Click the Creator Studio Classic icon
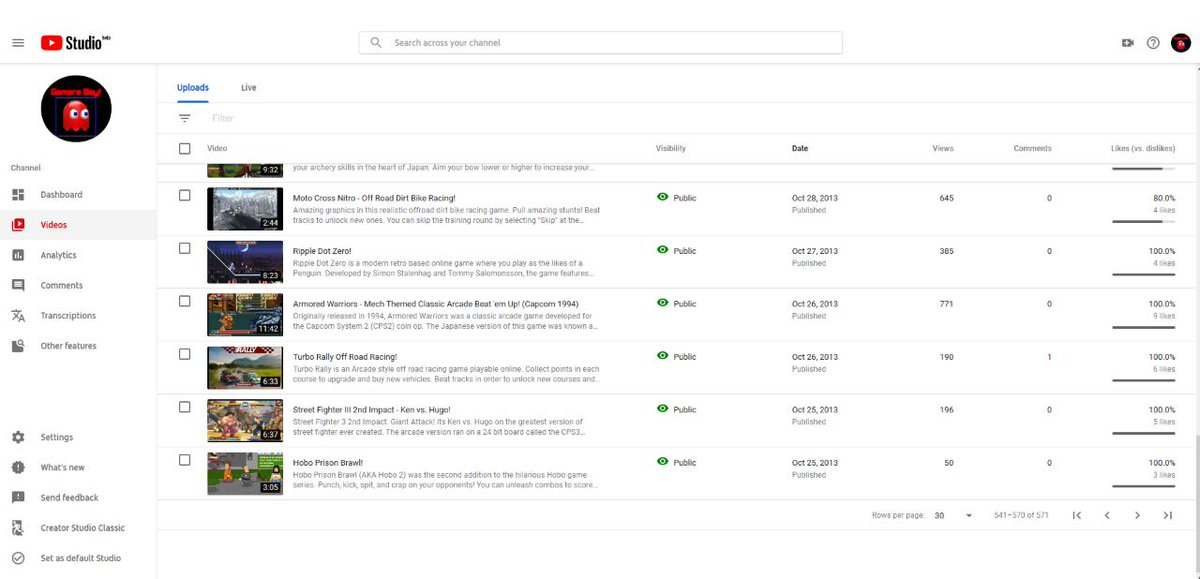Image resolution: width=1200 pixels, height=579 pixels. (x=18, y=527)
